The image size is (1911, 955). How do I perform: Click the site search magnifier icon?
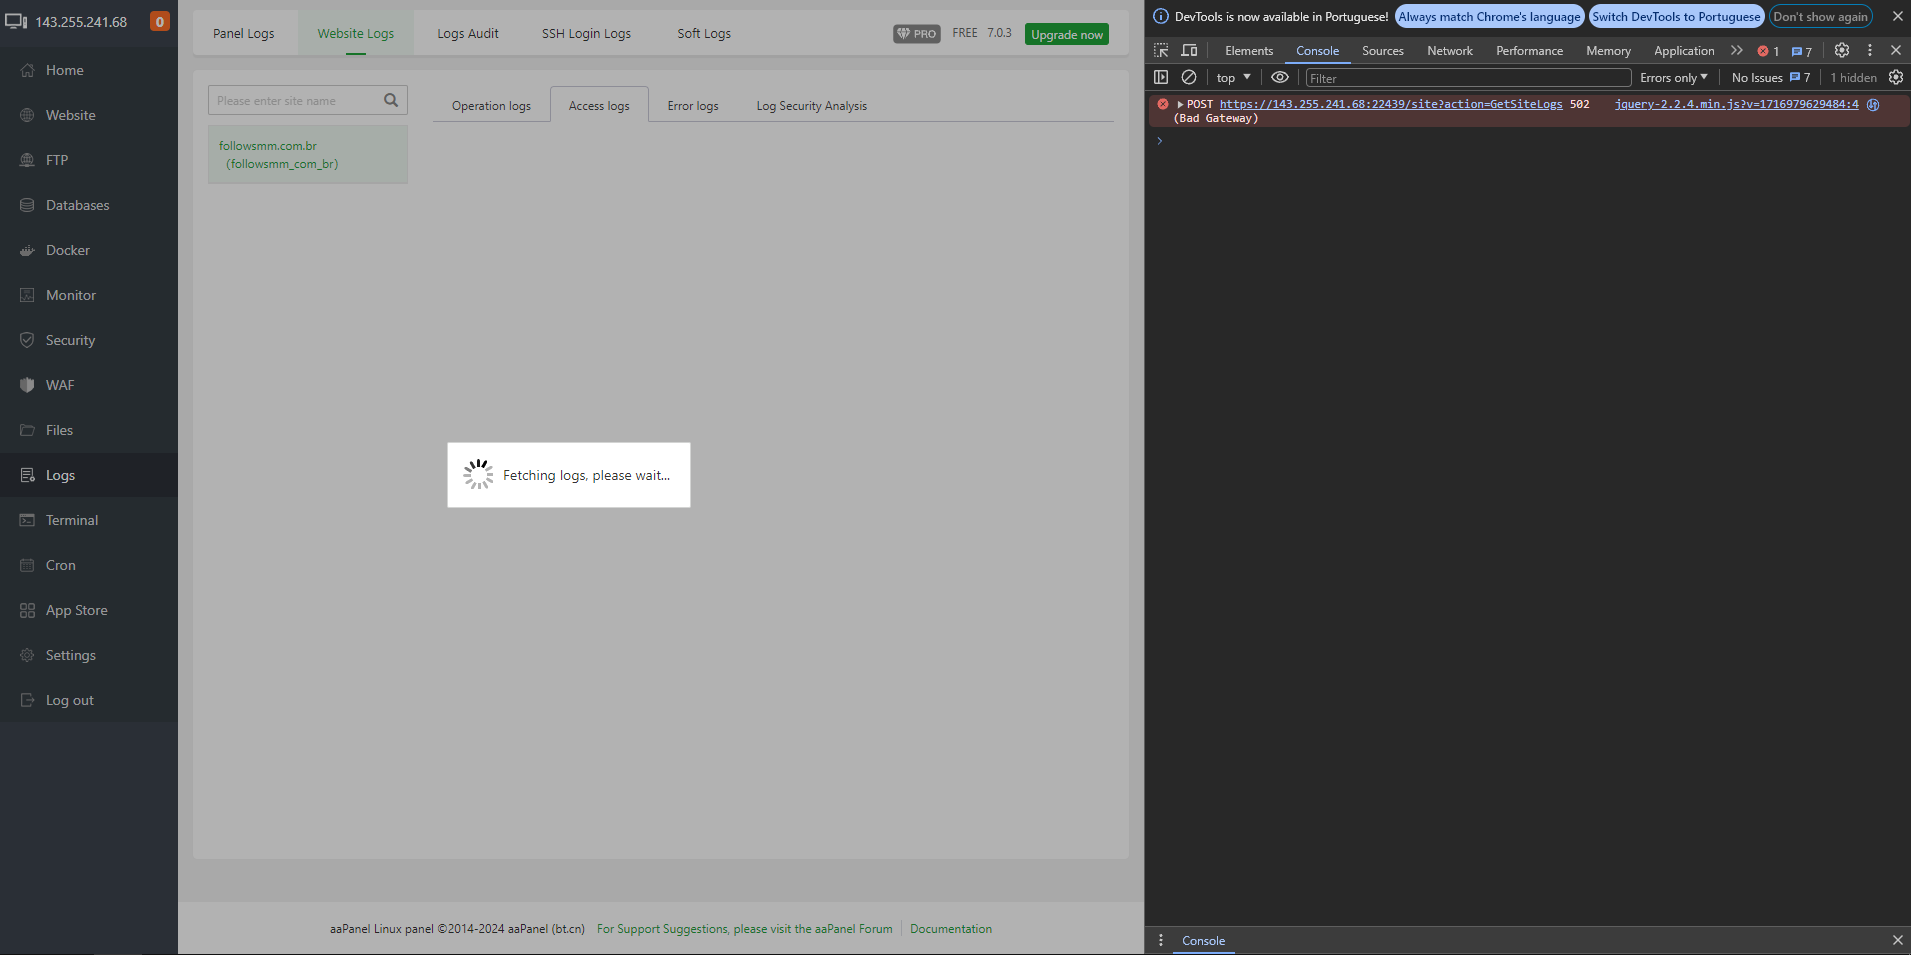pyautogui.click(x=391, y=100)
